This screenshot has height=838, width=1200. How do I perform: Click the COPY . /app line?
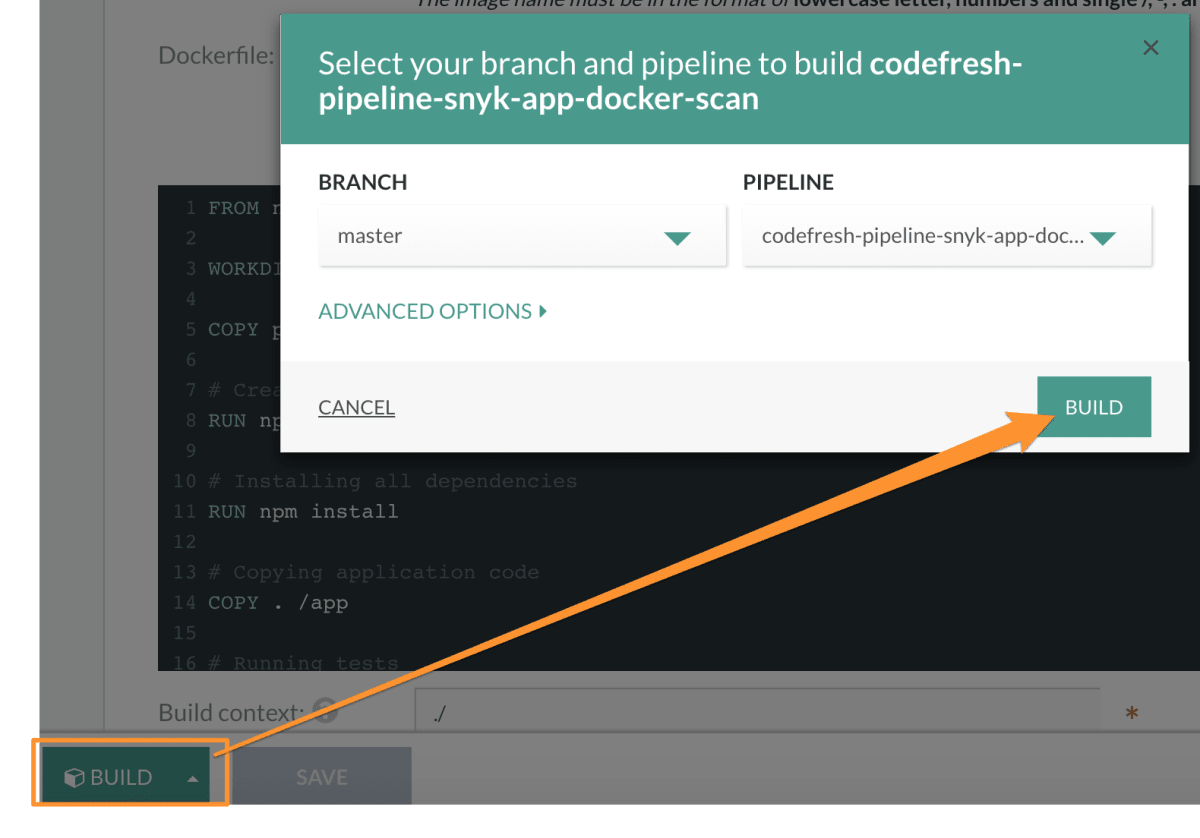click(x=275, y=602)
